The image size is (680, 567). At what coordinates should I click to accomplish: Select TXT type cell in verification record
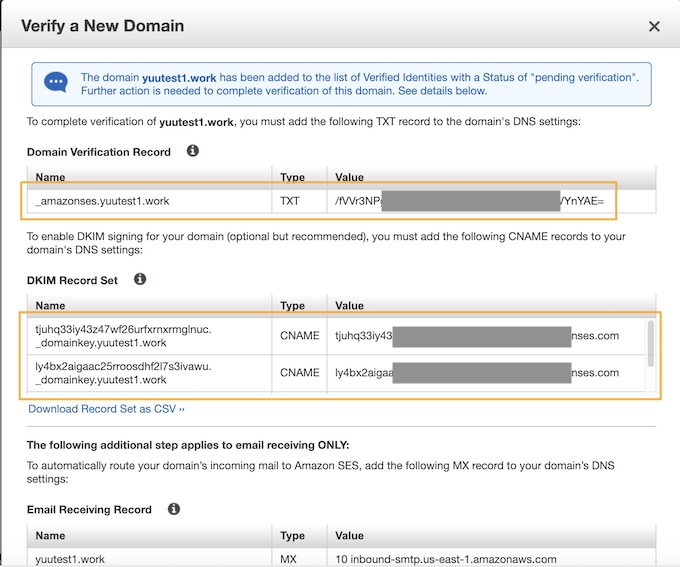coord(290,201)
